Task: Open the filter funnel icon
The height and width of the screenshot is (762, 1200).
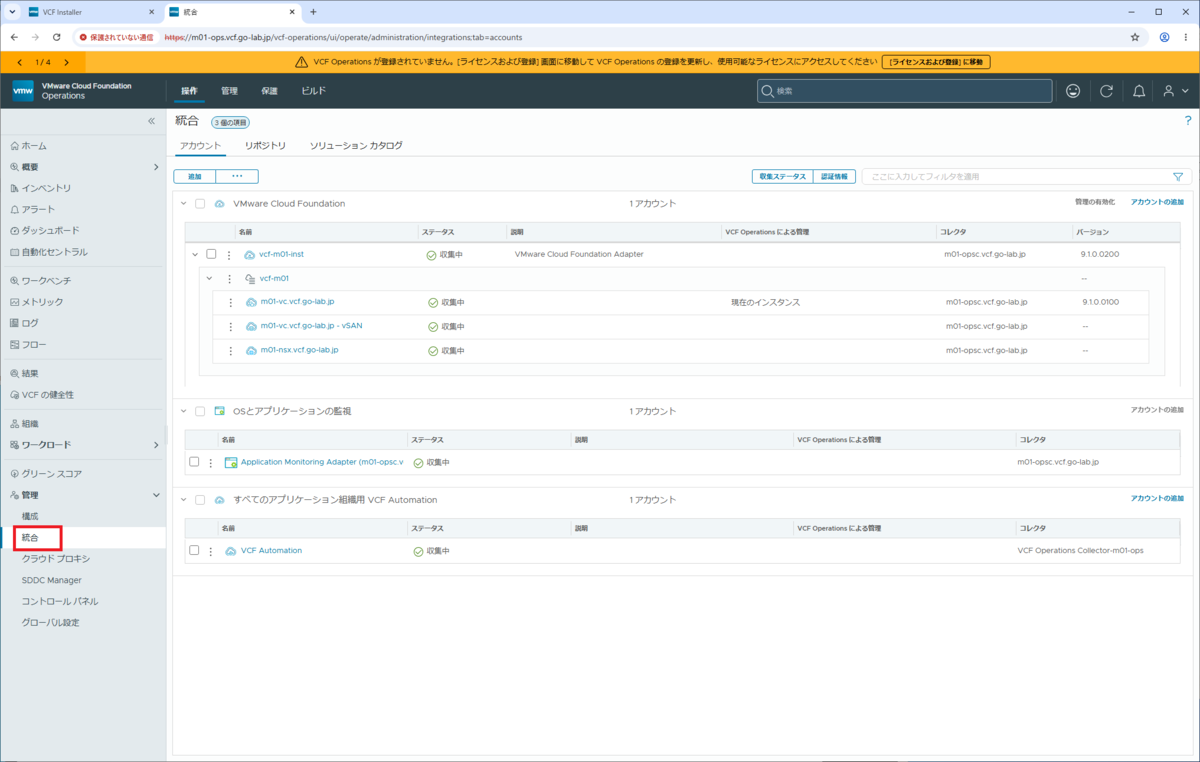Action: tap(1178, 177)
